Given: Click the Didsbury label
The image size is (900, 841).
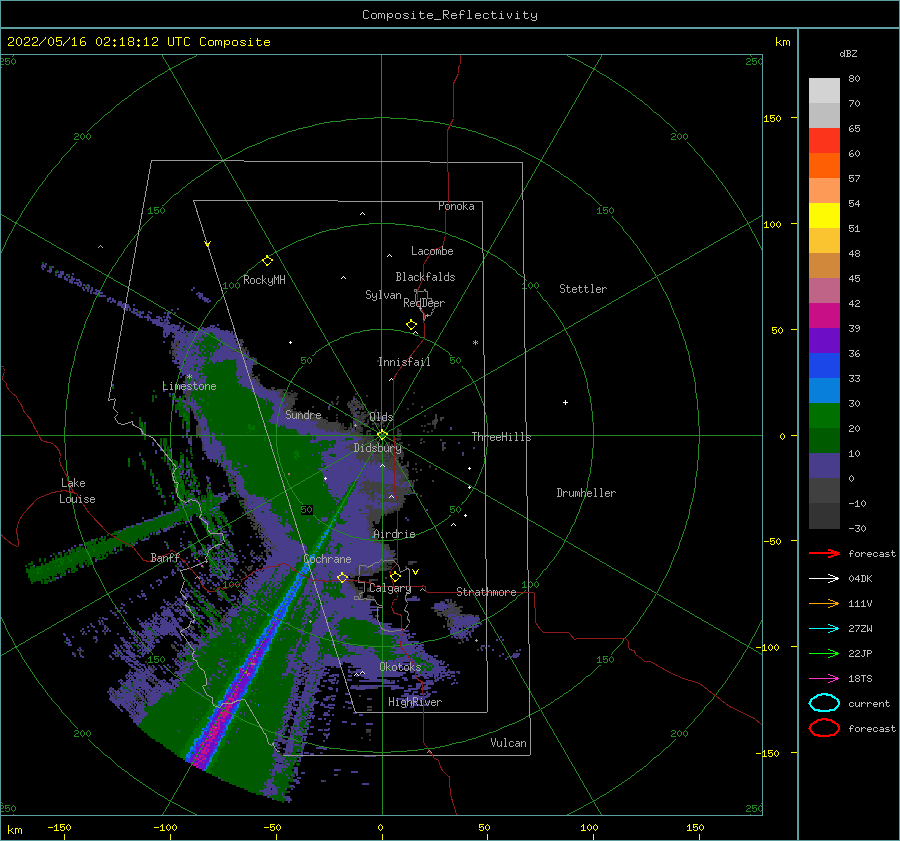Looking at the screenshot, I should (378, 448).
